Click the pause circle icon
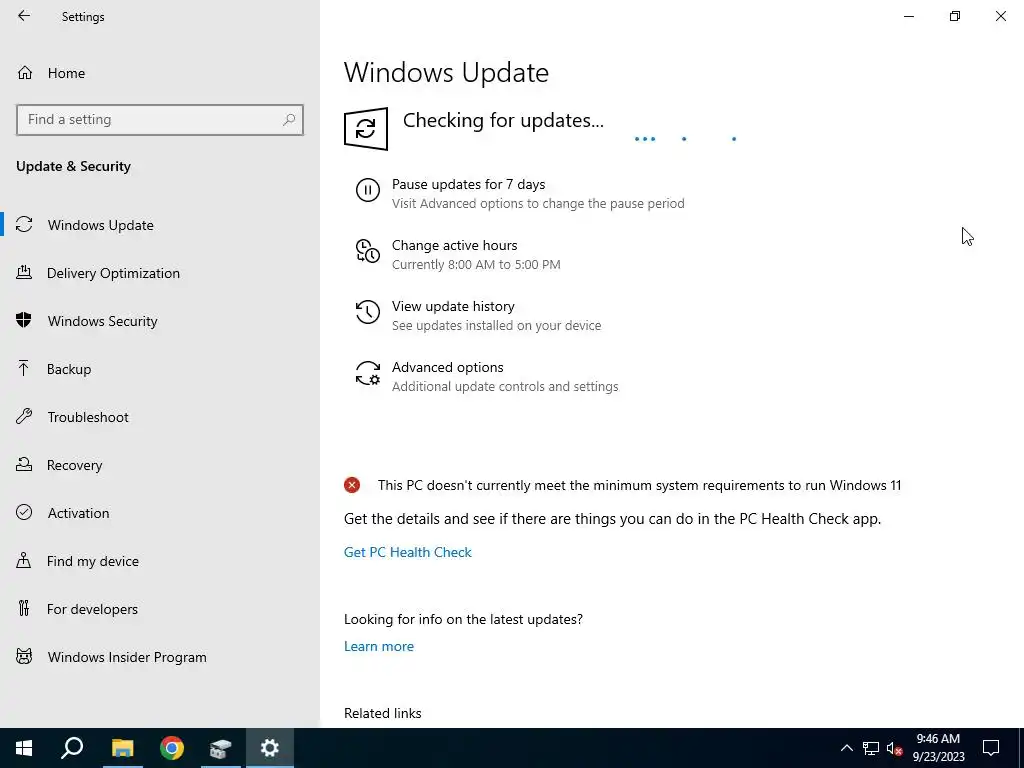1024x768 pixels. tap(368, 190)
